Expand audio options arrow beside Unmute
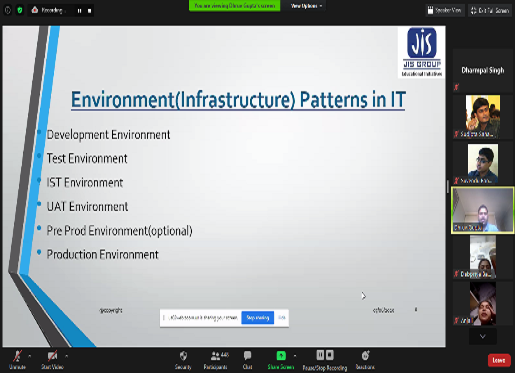The image size is (515, 373). click(30, 356)
